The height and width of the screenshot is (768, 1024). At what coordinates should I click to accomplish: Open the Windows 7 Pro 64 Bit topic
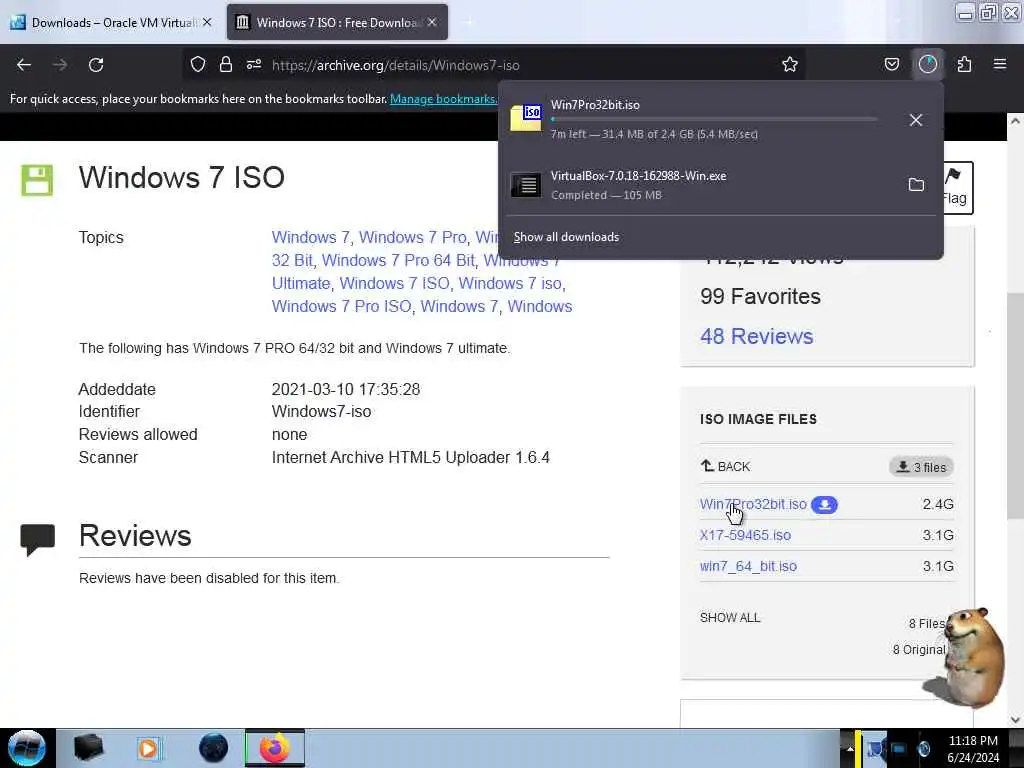tap(398, 260)
